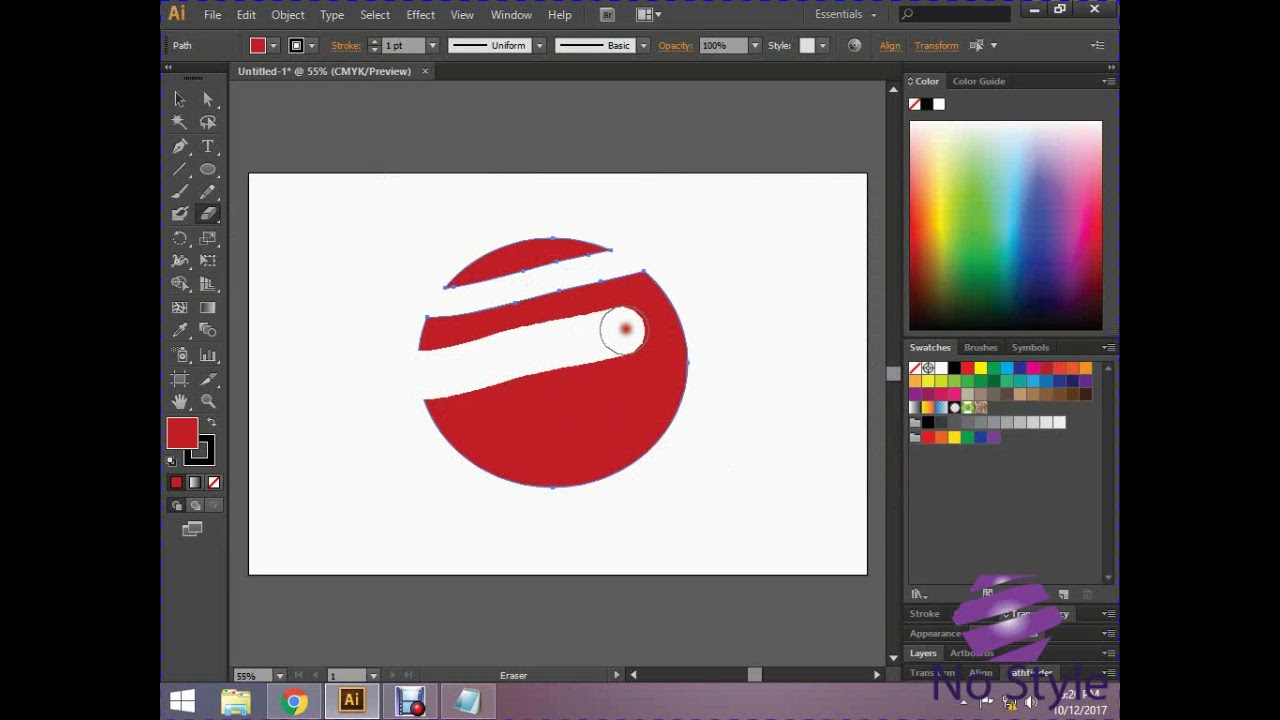Select the Blend tool

tap(208, 330)
